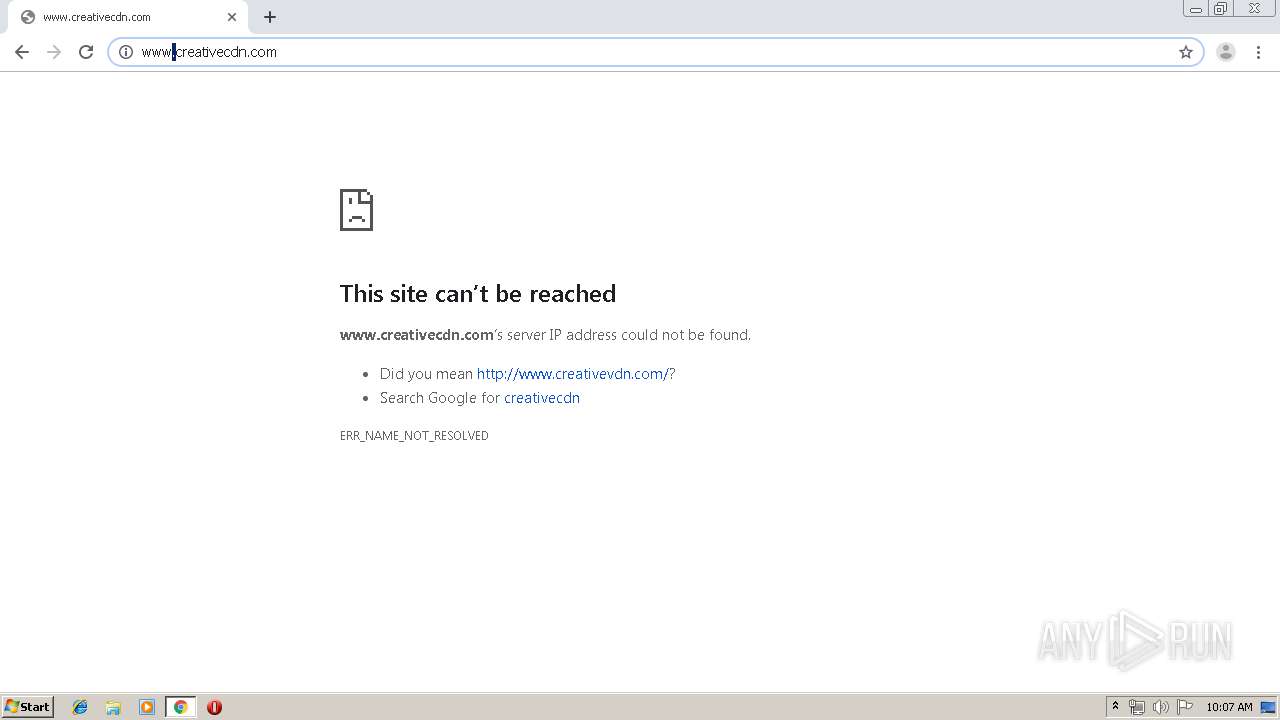Open Windows Media Player from taskbar

tap(147, 707)
